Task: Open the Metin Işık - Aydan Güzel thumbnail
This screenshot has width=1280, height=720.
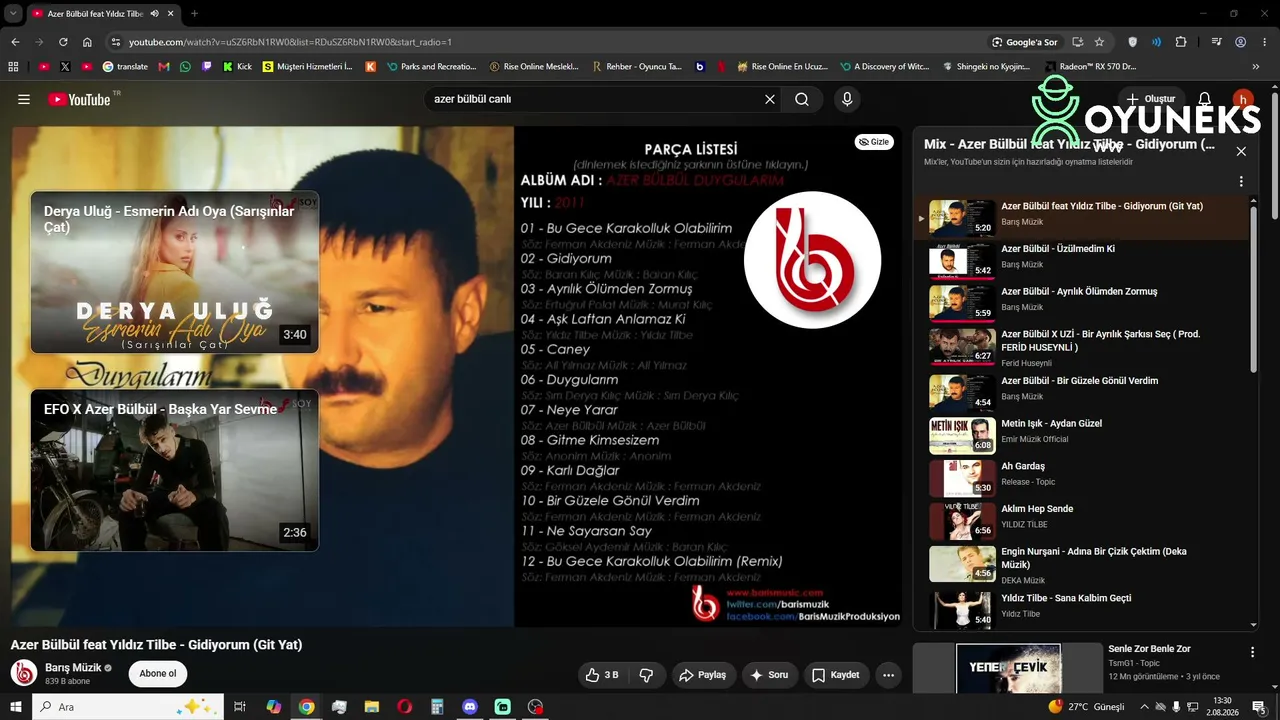Action: coord(962,435)
